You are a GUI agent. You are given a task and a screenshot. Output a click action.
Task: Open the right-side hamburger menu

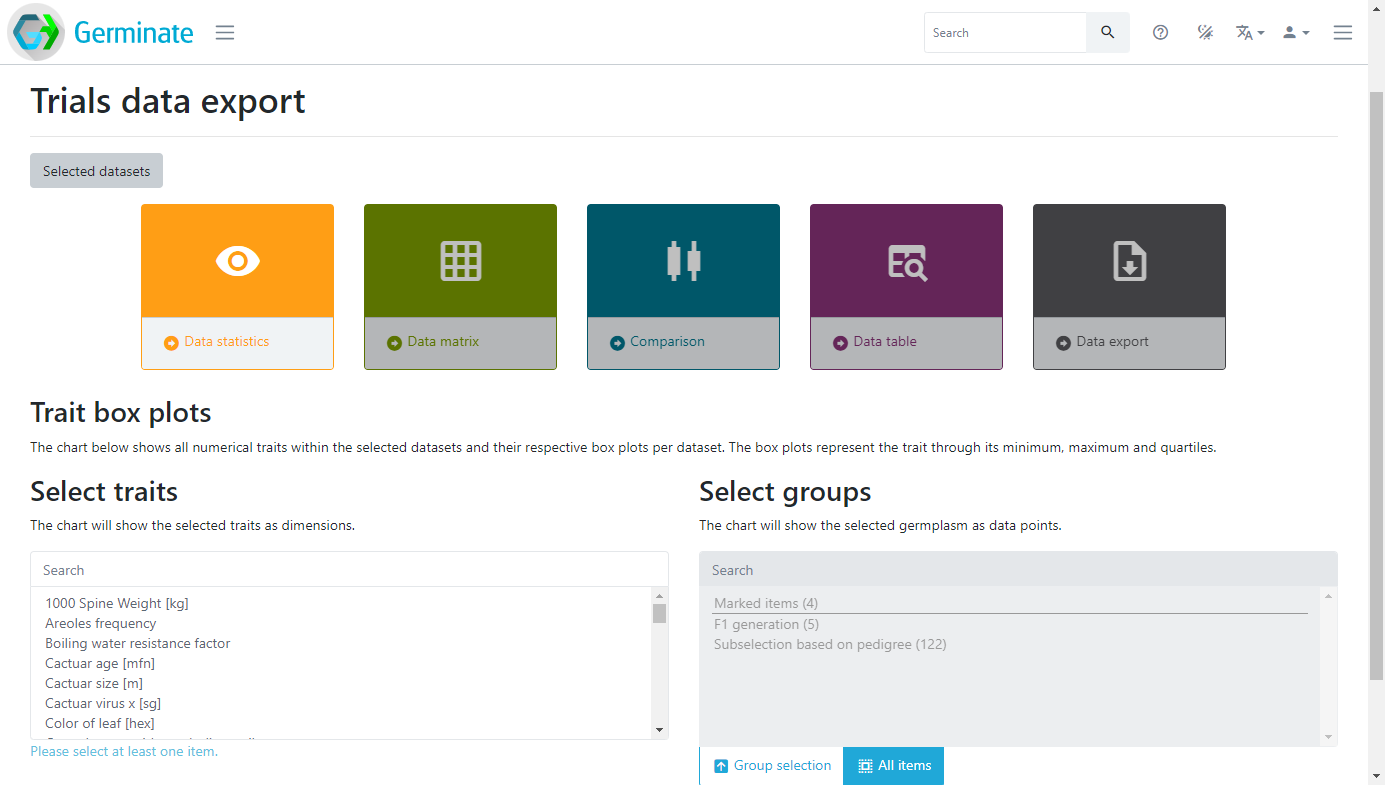(x=1342, y=33)
